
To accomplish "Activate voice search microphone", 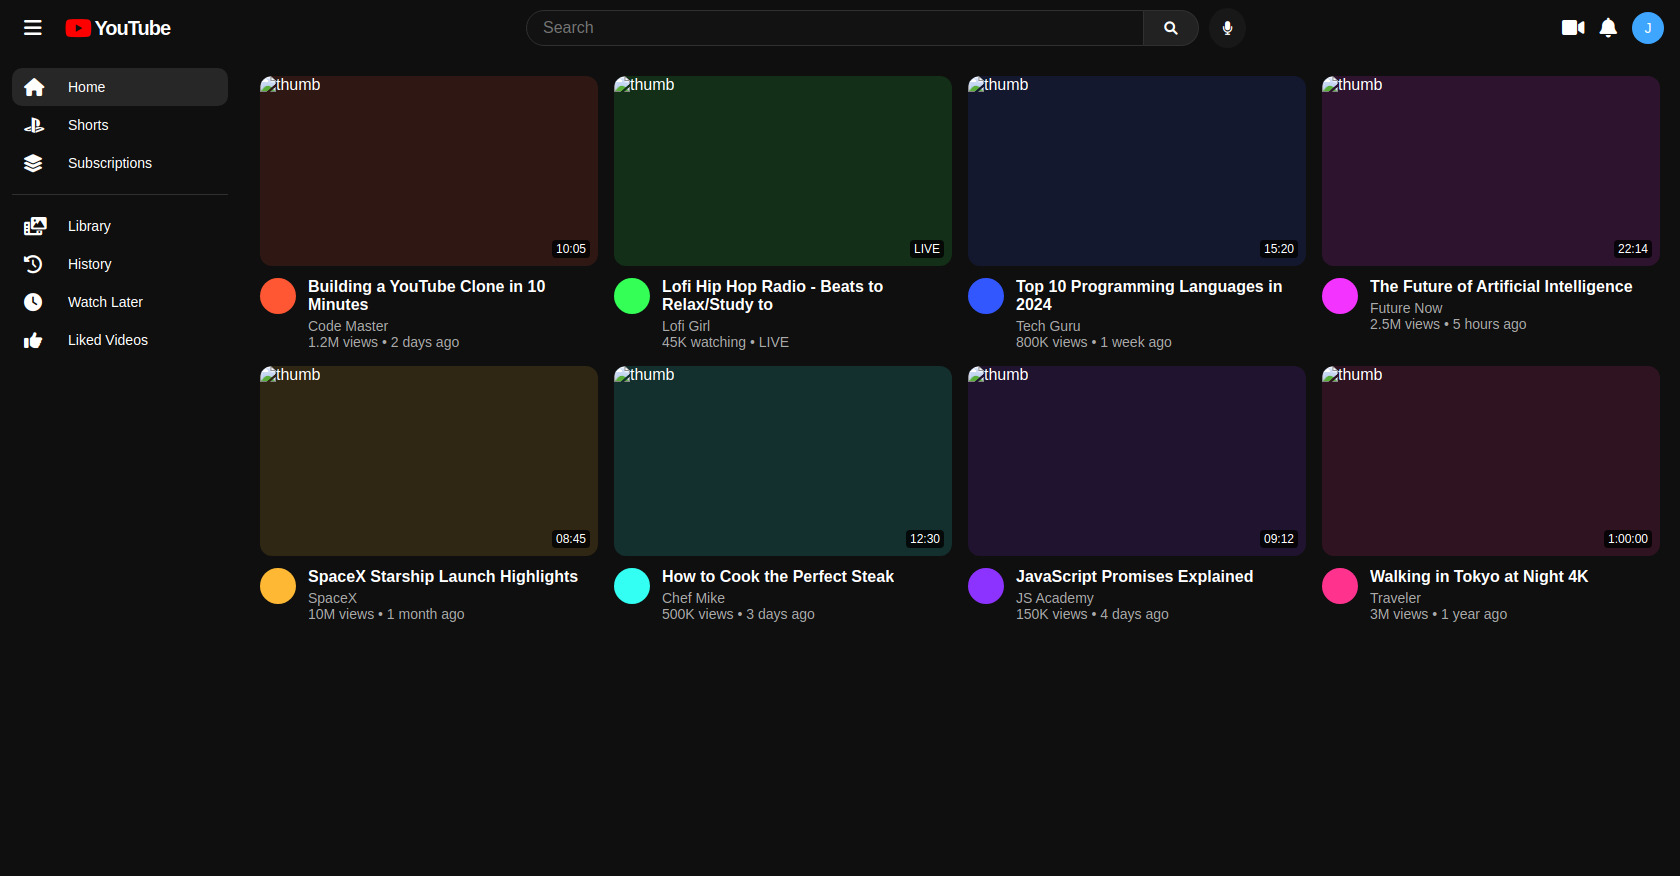I will point(1227,28).
